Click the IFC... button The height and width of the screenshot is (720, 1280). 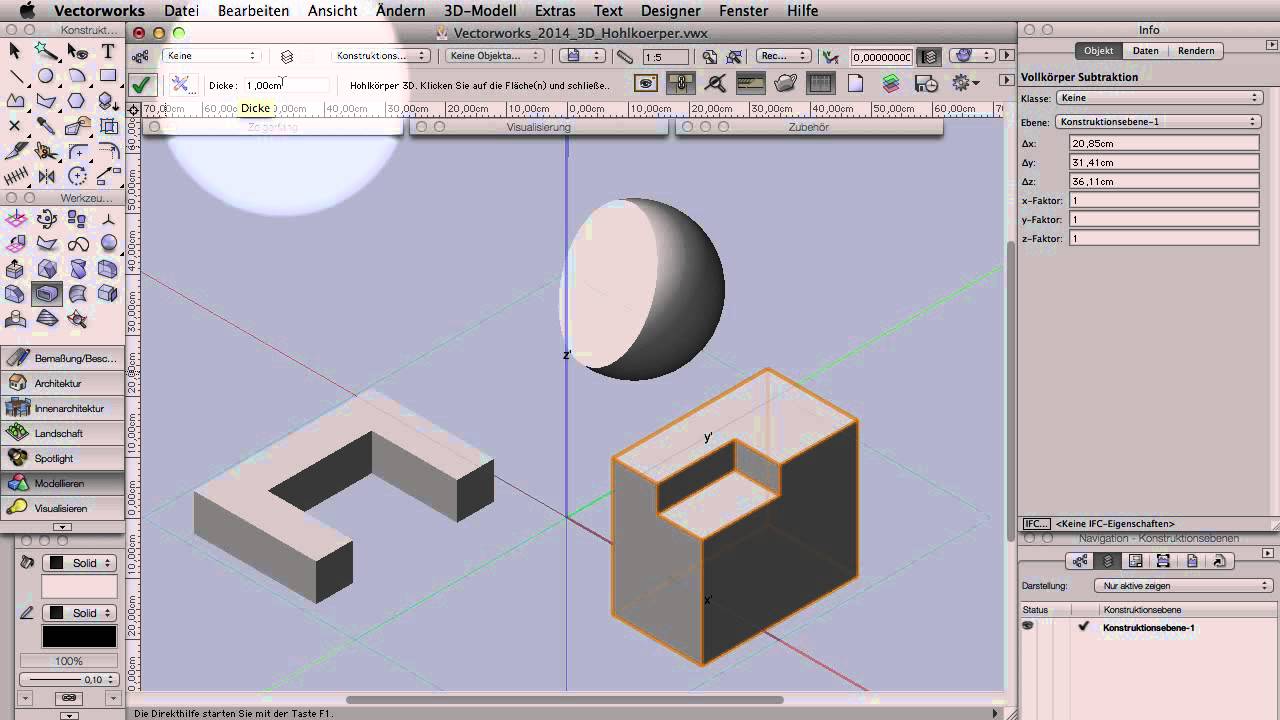1036,524
